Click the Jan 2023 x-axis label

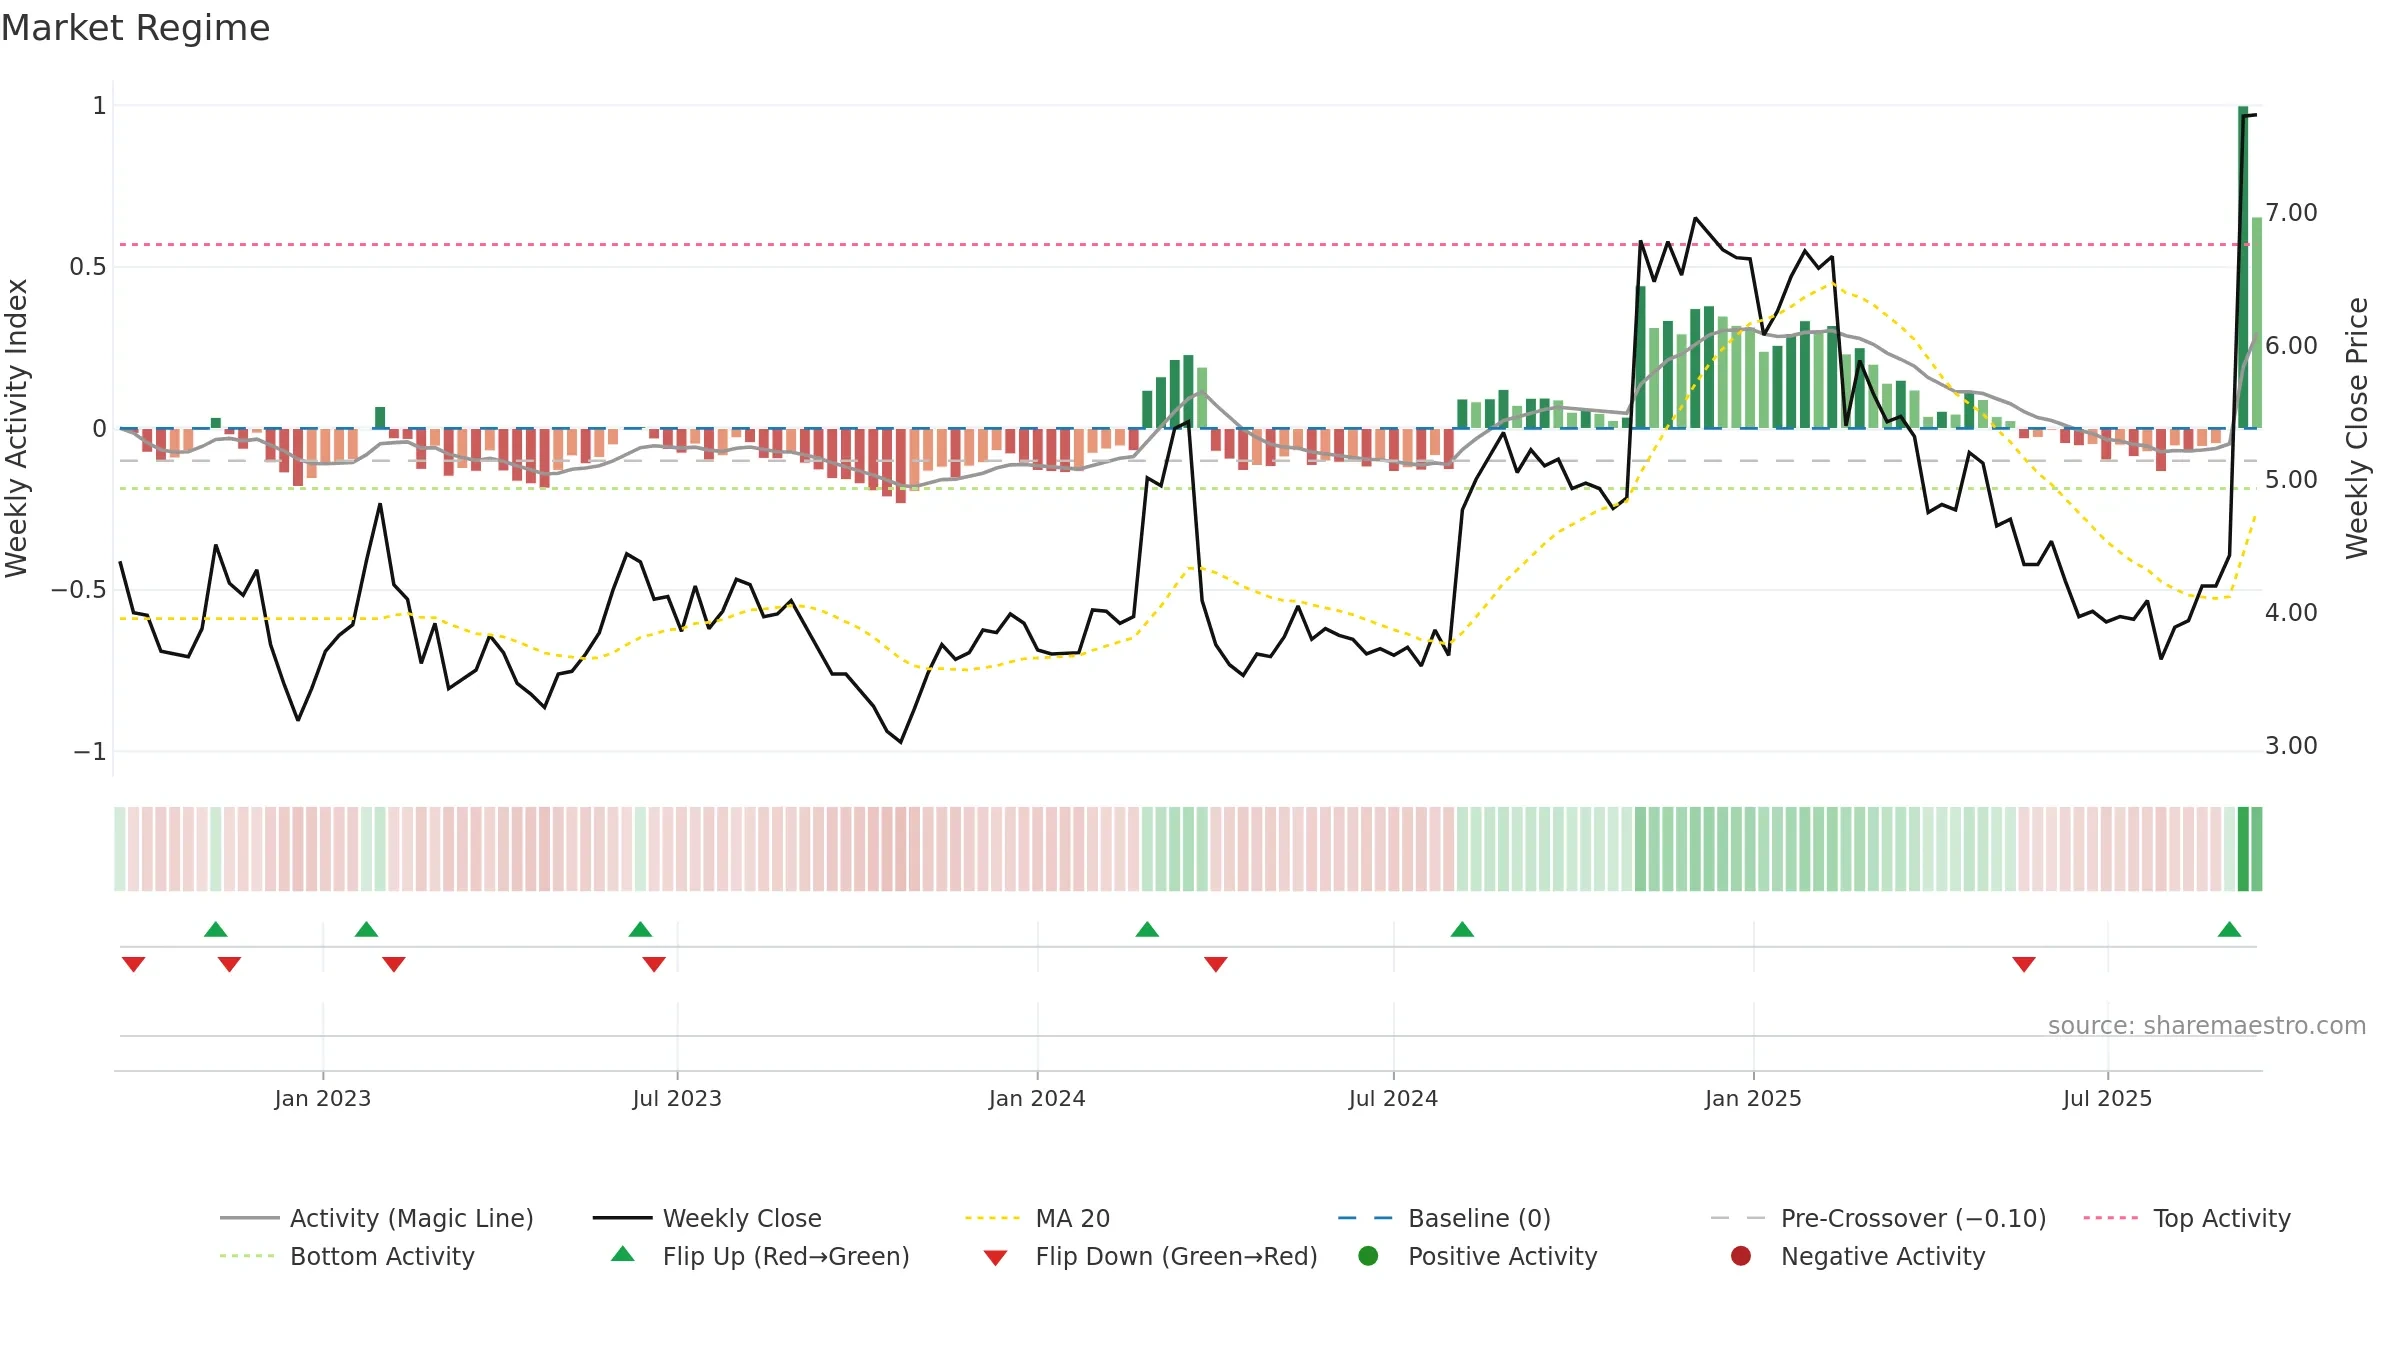coord(323,1098)
